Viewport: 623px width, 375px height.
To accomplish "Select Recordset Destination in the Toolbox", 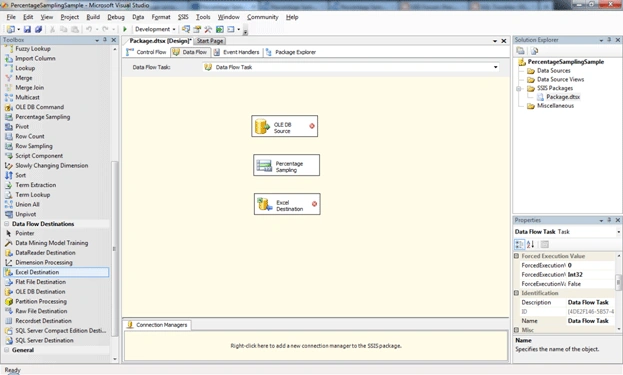I will point(43,321).
